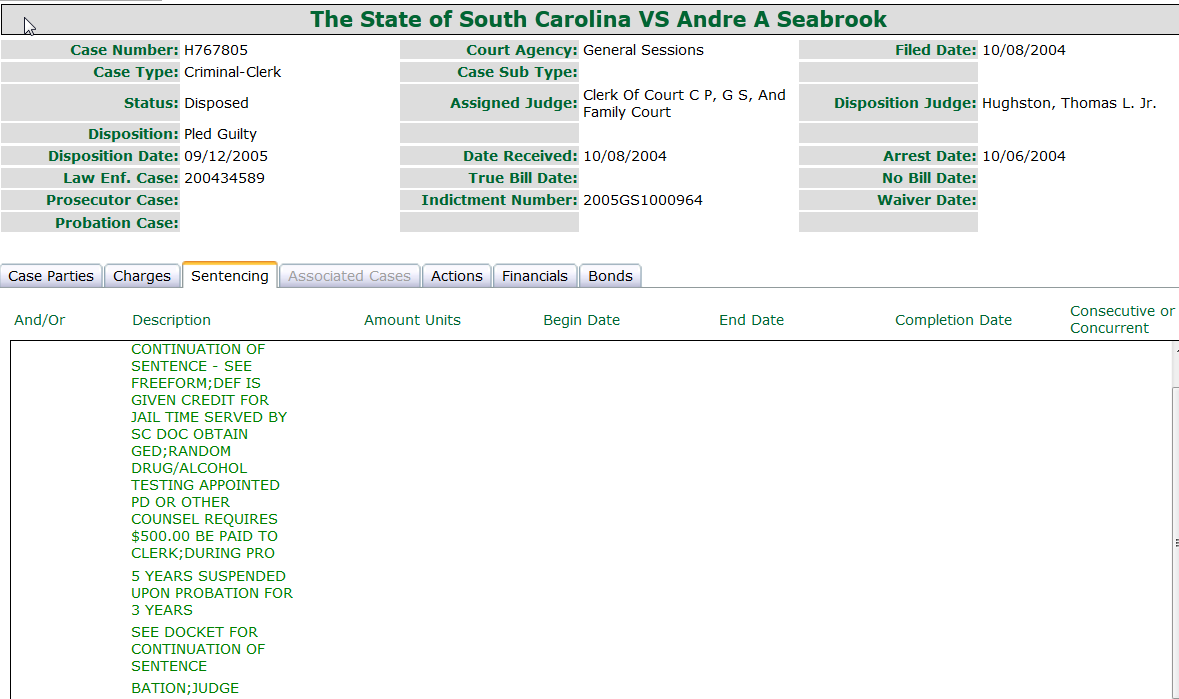Switch to the Charges tab
The image size is (1179, 699).
click(x=142, y=276)
